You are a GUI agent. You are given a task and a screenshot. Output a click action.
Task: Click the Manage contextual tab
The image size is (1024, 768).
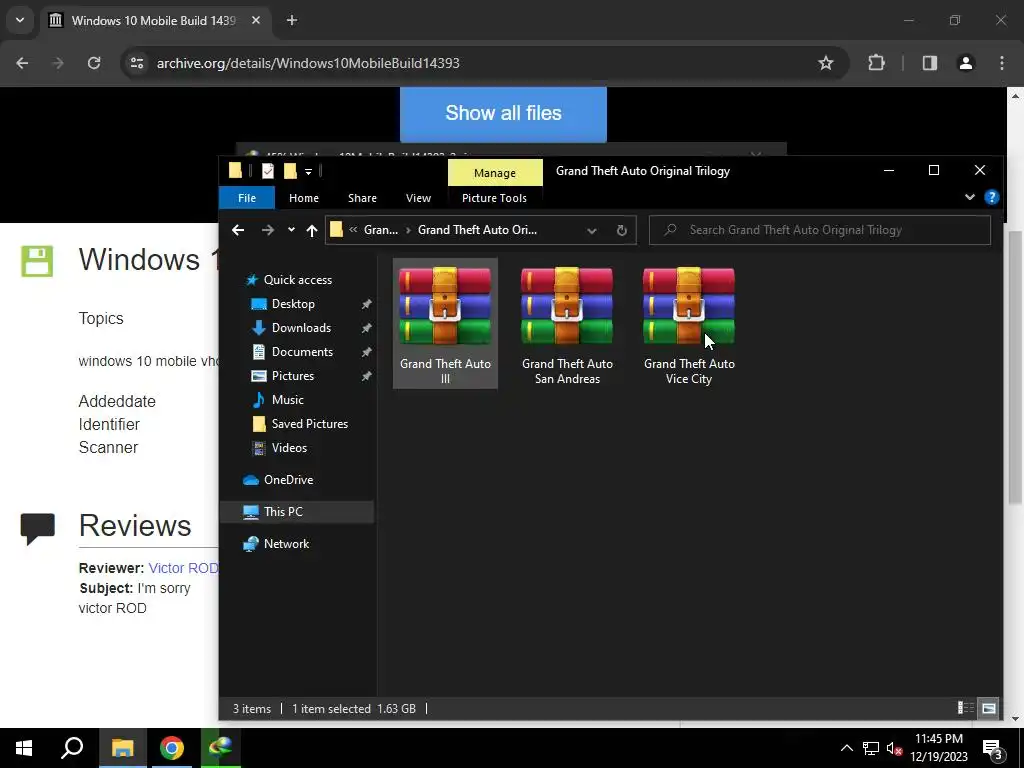click(x=495, y=172)
